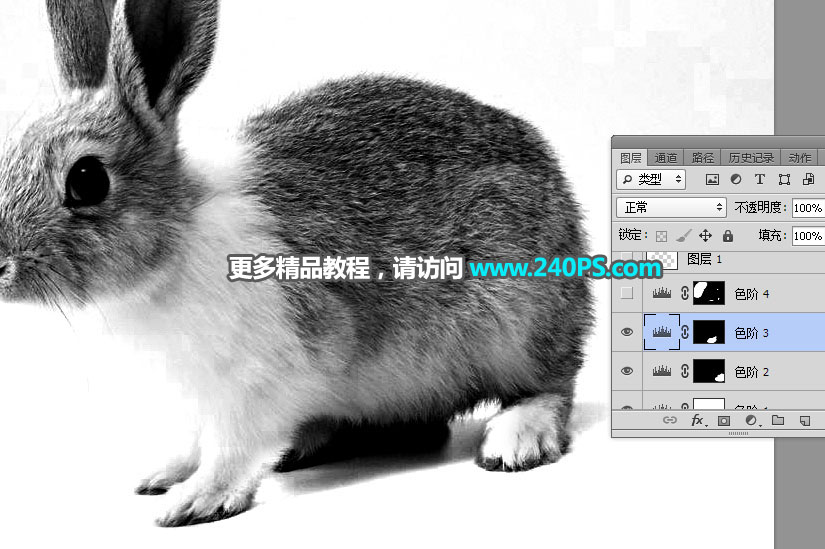This screenshot has height=549, width=825.
Task: Switch to the 历史记录 tab
Action: (x=751, y=158)
